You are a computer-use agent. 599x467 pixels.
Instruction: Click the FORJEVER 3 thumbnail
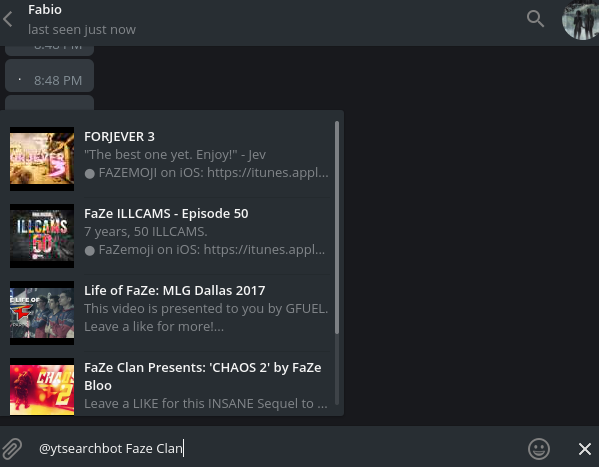[42, 159]
